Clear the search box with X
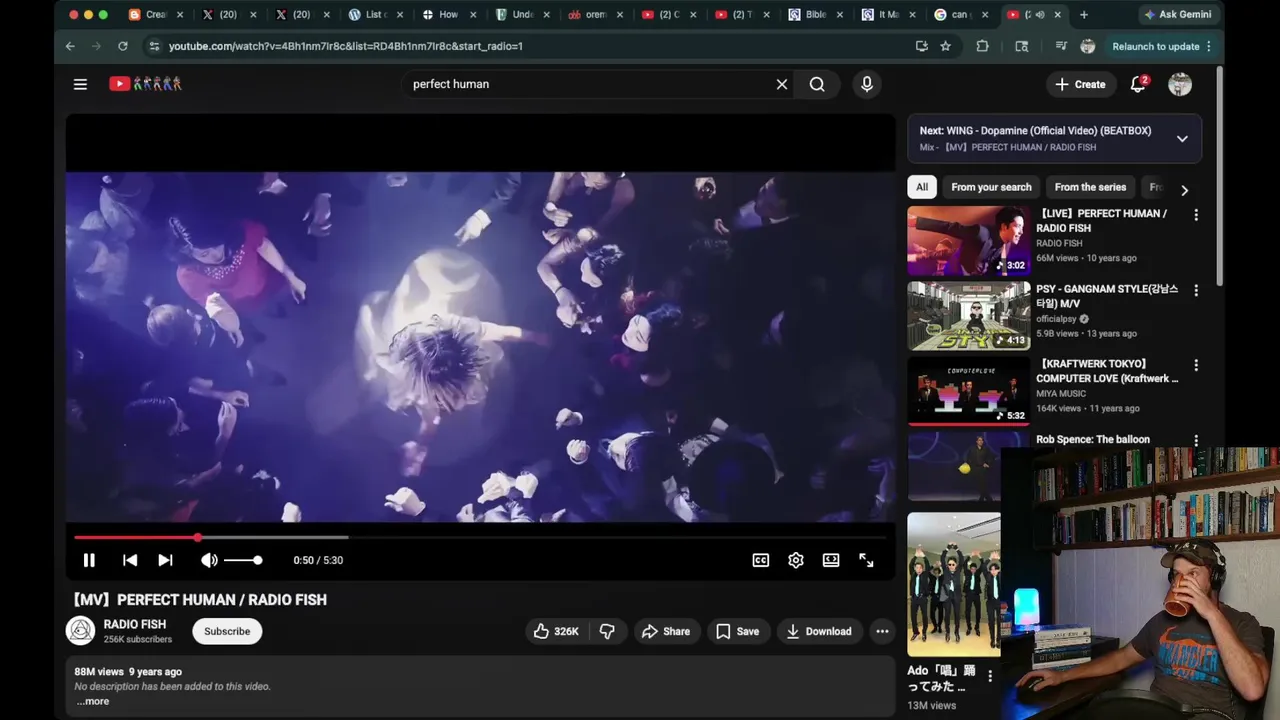 [x=782, y=84]
